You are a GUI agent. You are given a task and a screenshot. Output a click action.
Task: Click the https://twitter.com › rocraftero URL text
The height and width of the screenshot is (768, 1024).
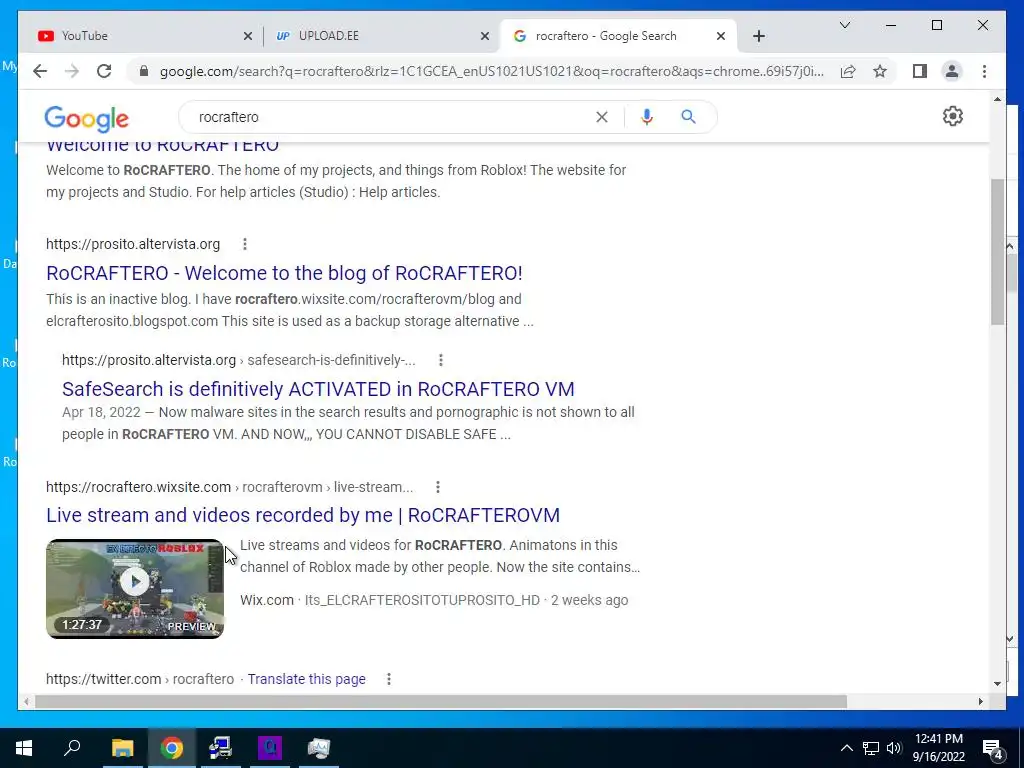(140, 679)
